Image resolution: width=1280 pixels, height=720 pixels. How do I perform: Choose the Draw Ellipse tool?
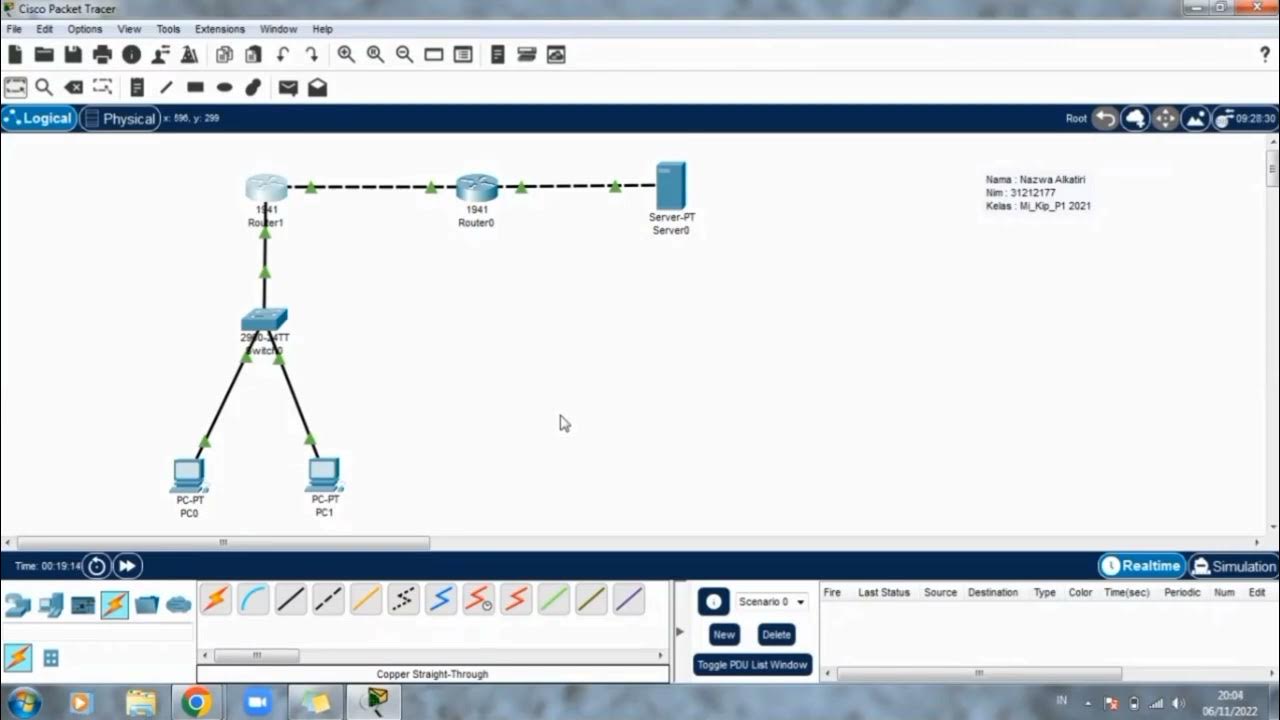pyautogui.click(x=225, y=88)
